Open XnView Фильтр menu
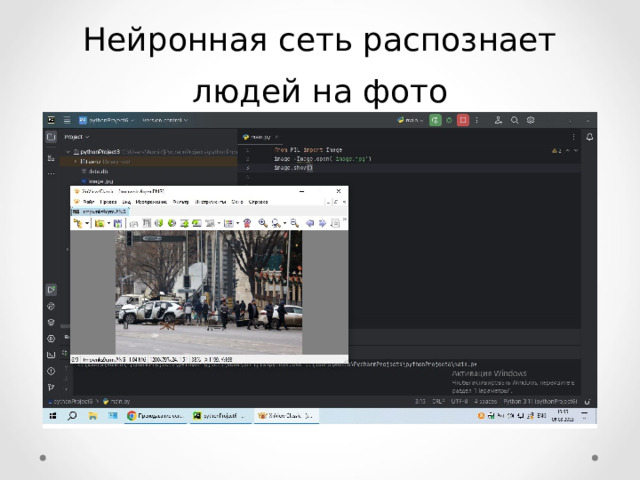 click(x=181, y=202)
